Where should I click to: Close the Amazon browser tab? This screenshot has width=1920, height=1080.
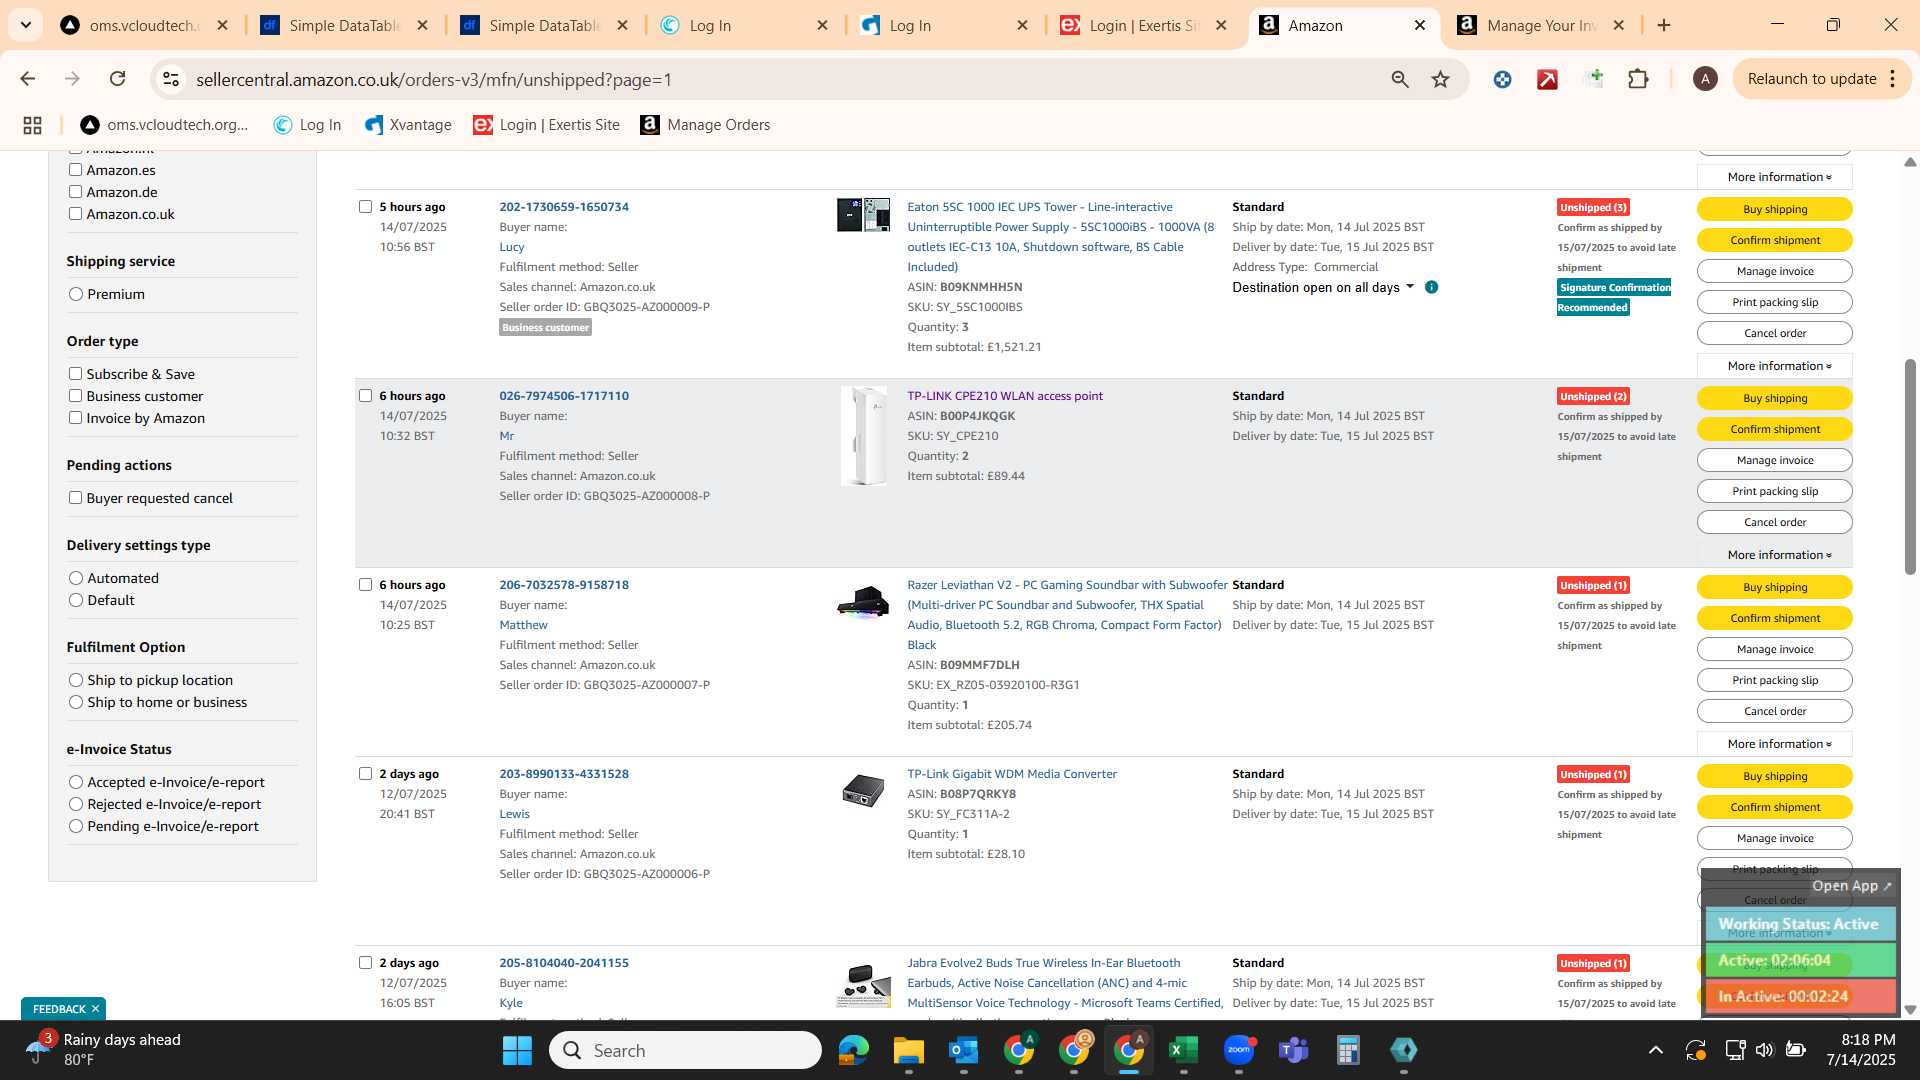tap(1419, 25)
